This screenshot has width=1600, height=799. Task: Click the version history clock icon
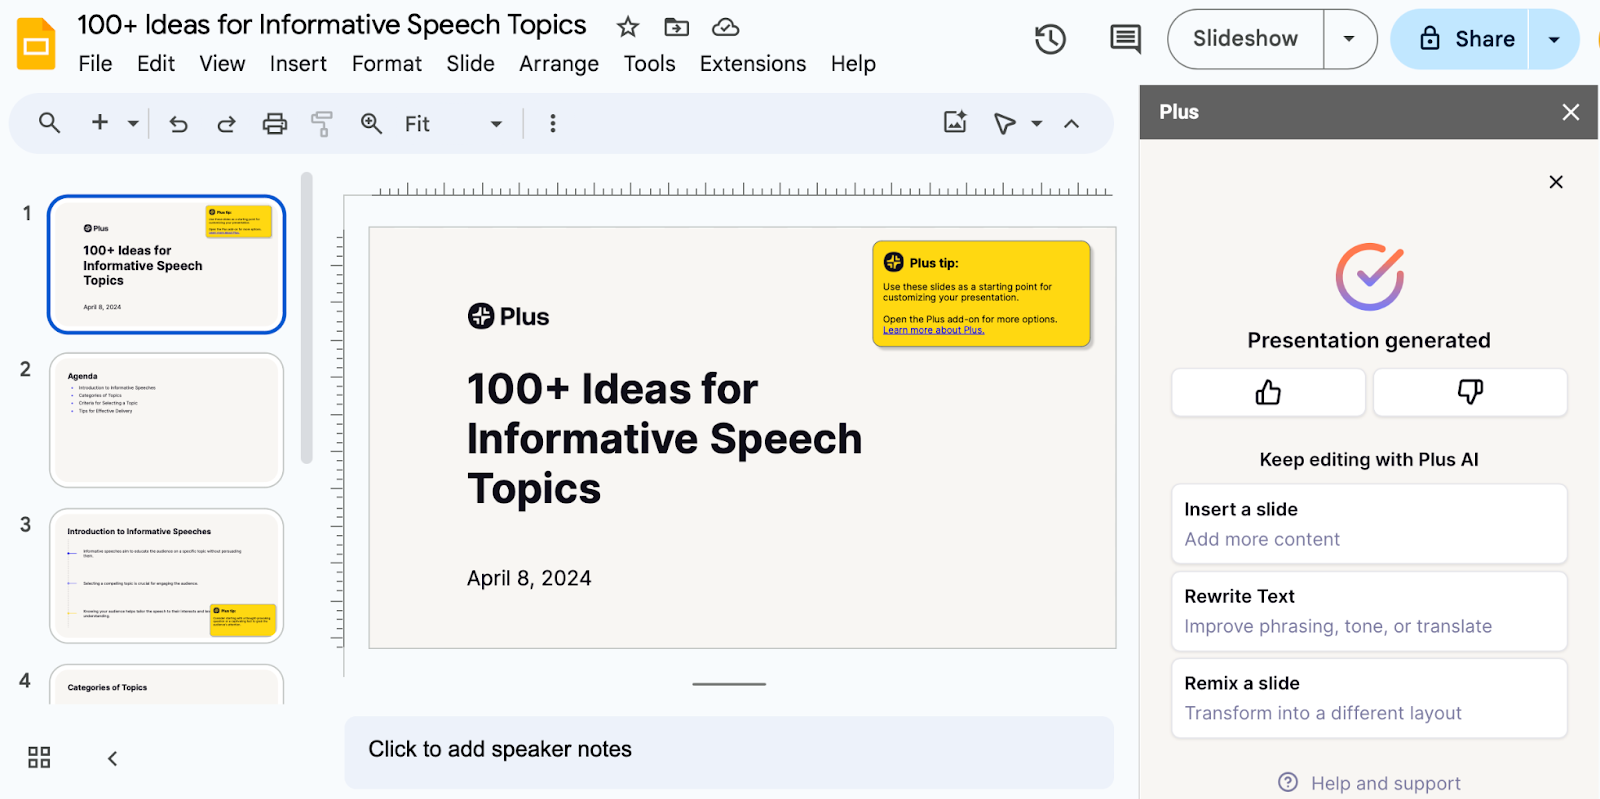tap(1050, 40)
